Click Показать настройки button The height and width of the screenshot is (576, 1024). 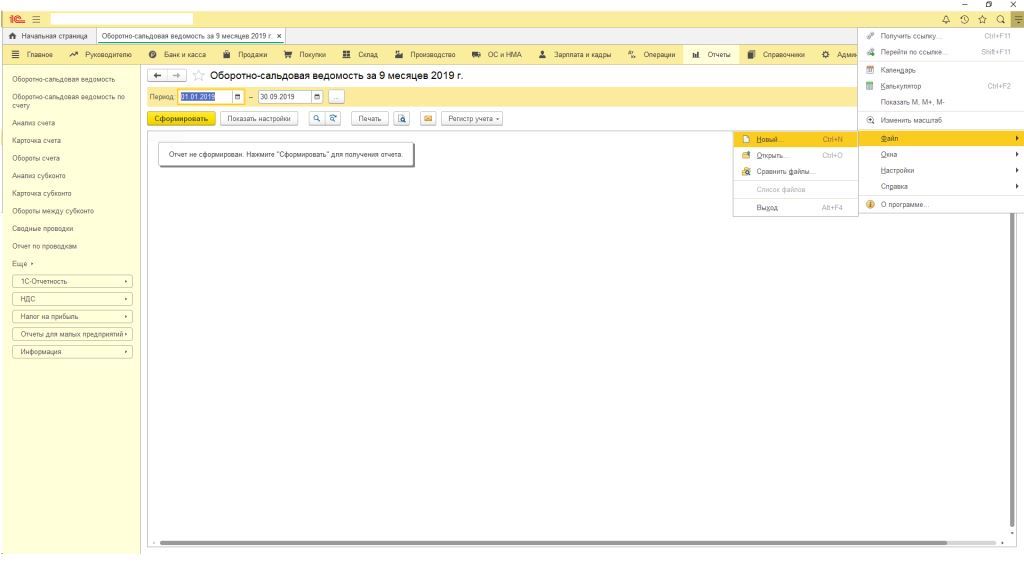point(259,119)
